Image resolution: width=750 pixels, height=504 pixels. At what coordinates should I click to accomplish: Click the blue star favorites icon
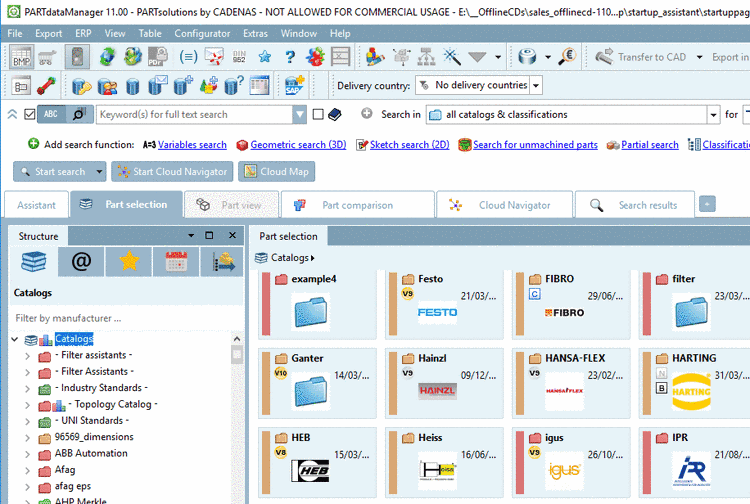[x=265, y=57]
